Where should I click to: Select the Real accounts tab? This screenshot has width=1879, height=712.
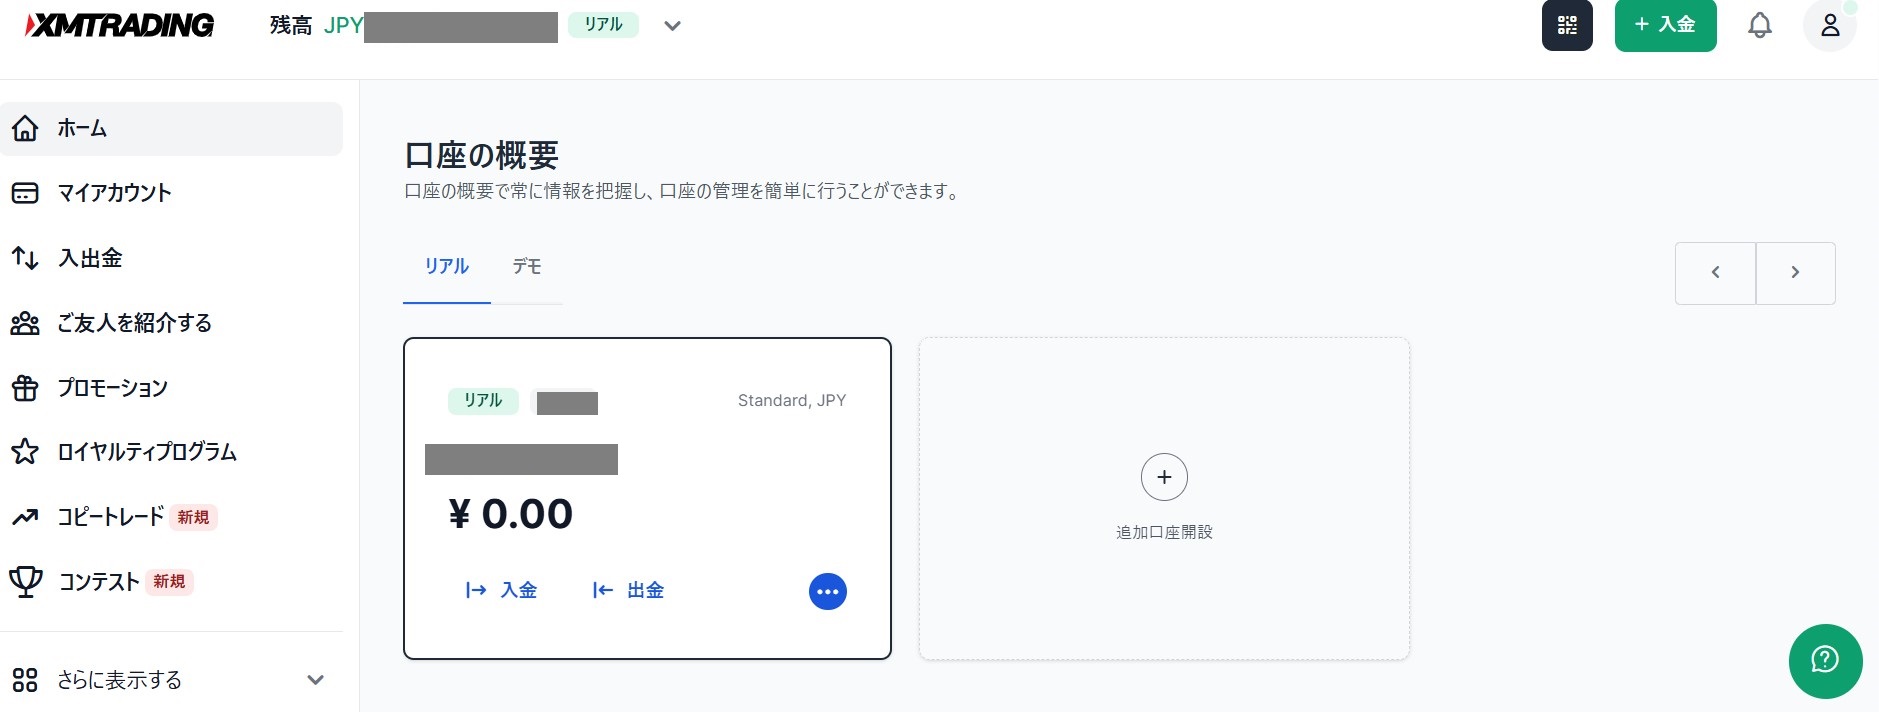click(446, 267)
